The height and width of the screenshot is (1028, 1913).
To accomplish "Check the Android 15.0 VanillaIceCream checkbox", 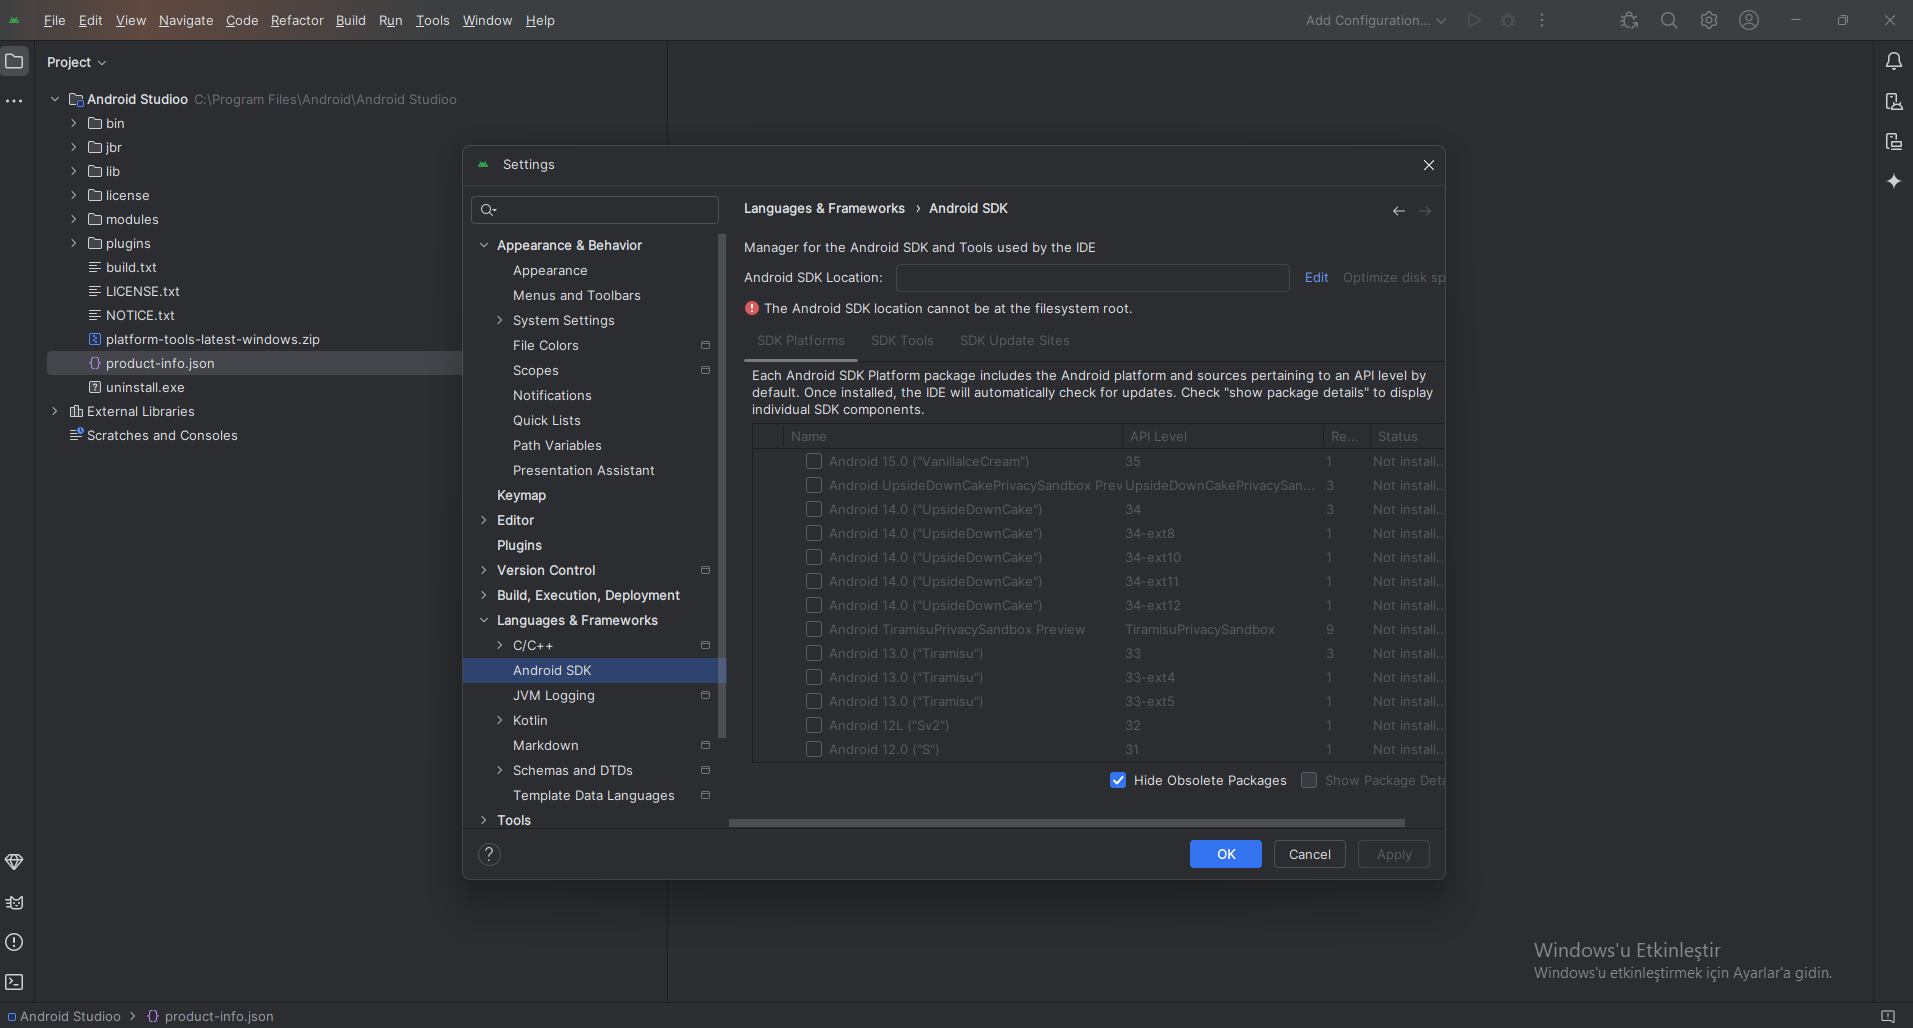I will [814, 462].
